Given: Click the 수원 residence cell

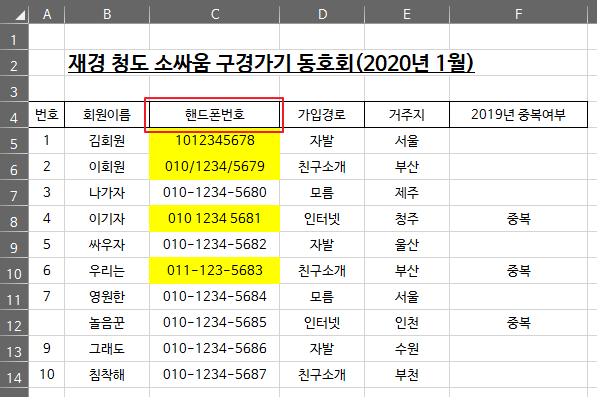Looking at the screenshot, I should pyautogui.click(x=407, y=349).
